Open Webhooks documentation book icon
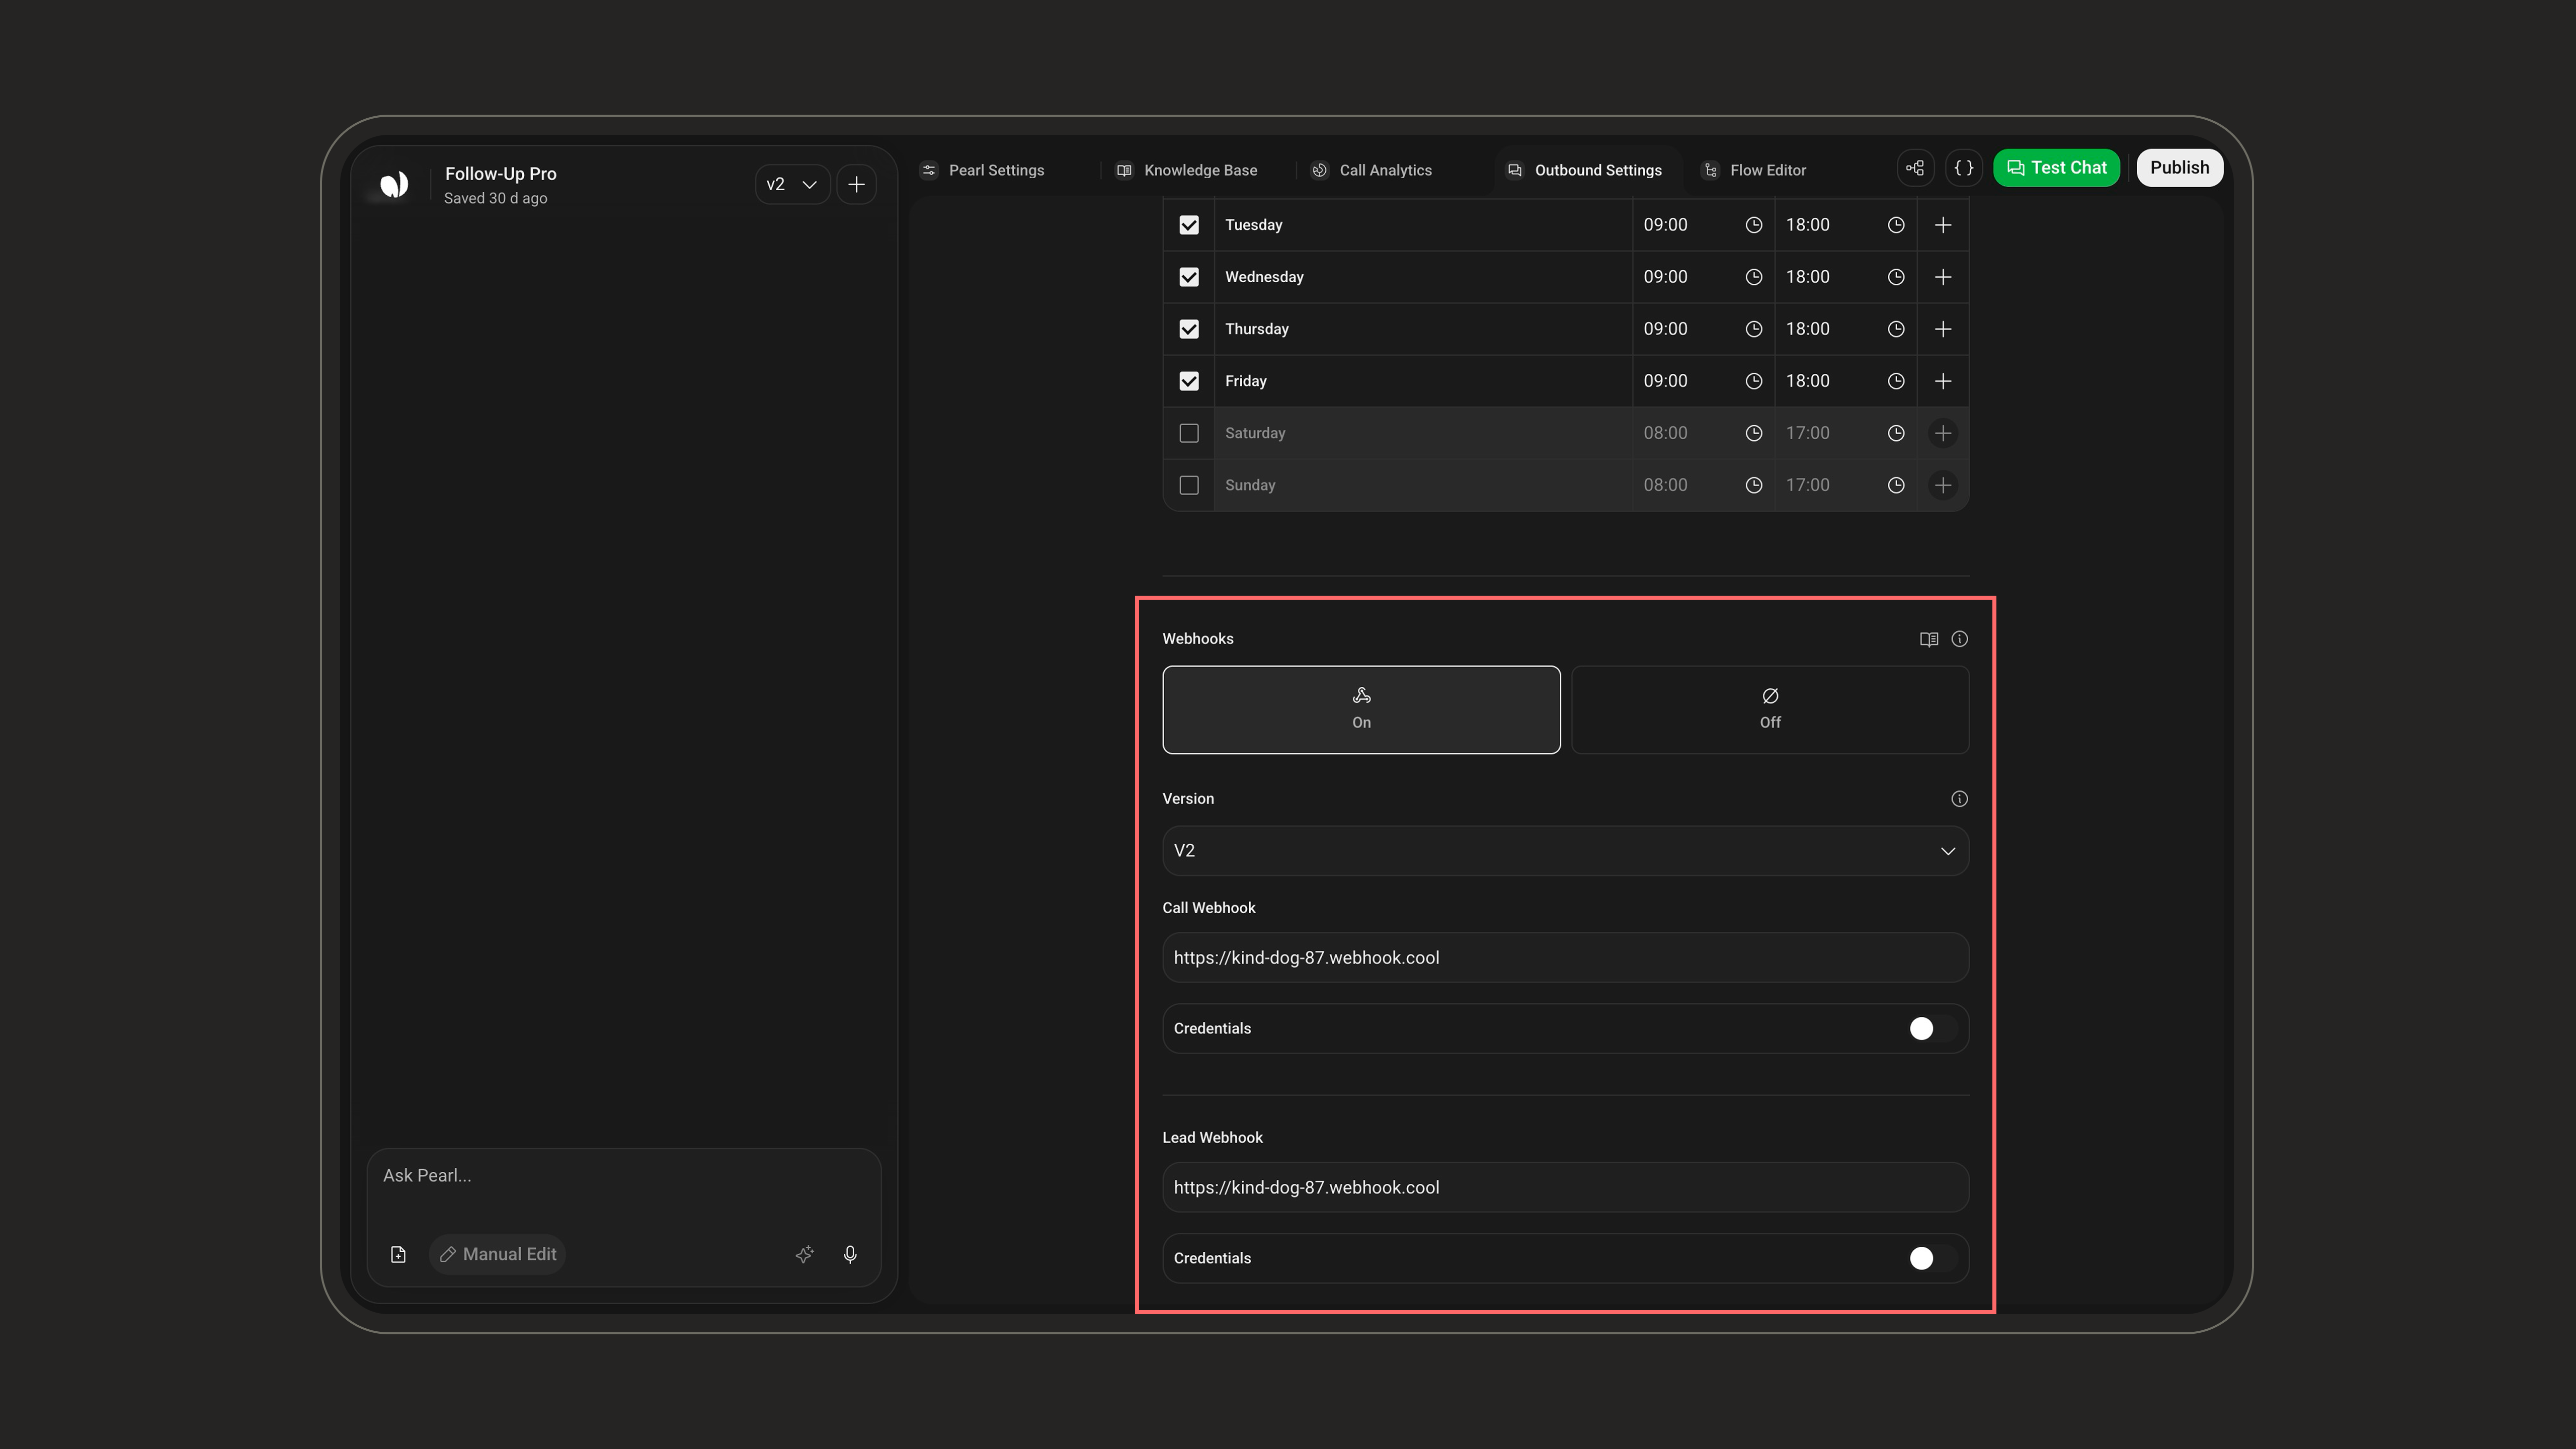Screen dimensions: 2576x1449 coord(1929,639)
